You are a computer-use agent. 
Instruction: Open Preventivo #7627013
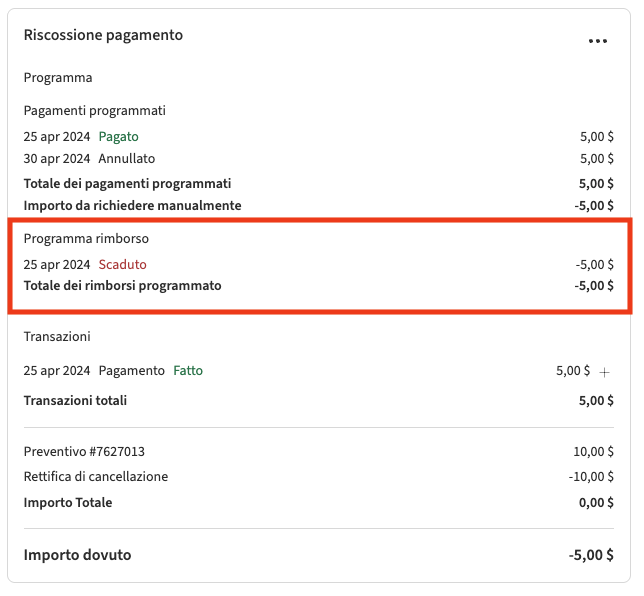[91, 451]
